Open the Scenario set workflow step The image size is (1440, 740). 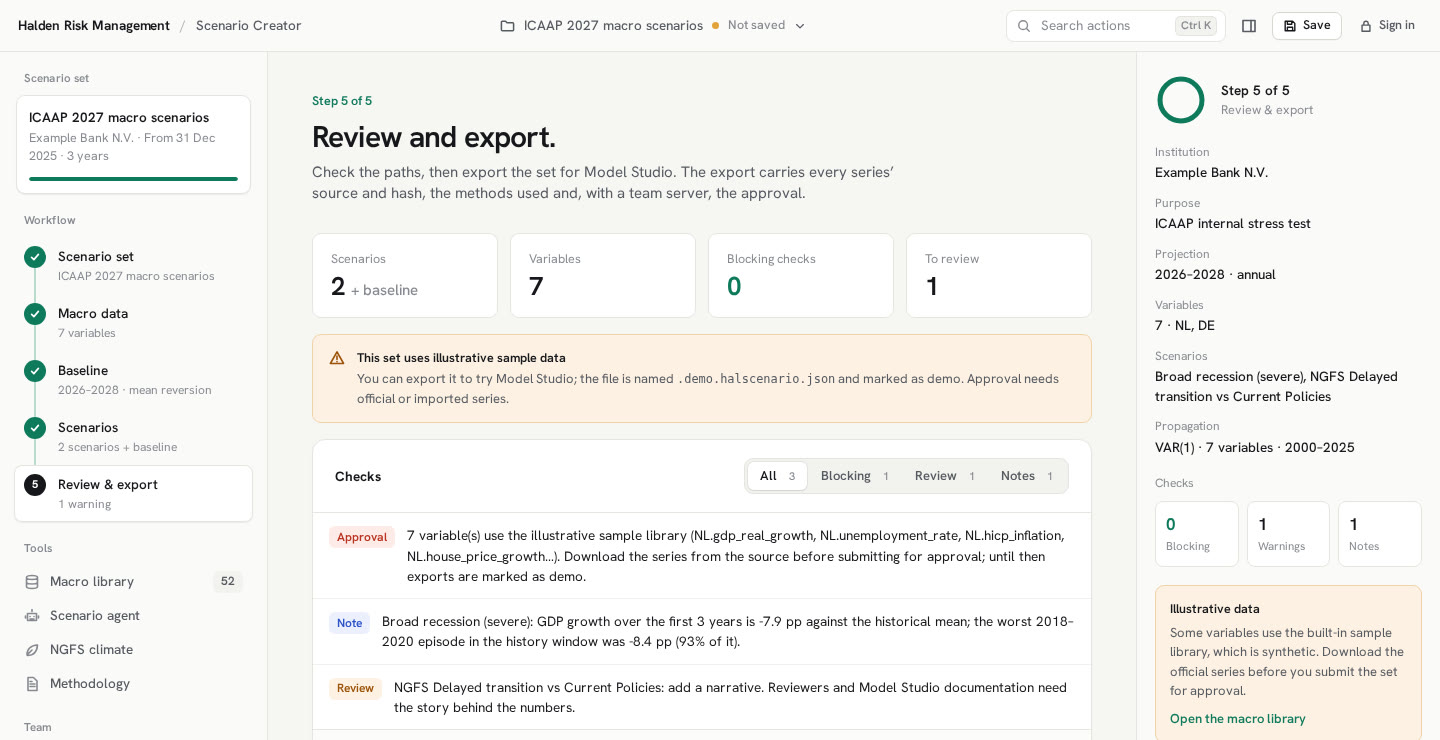[x=133, y=266]
